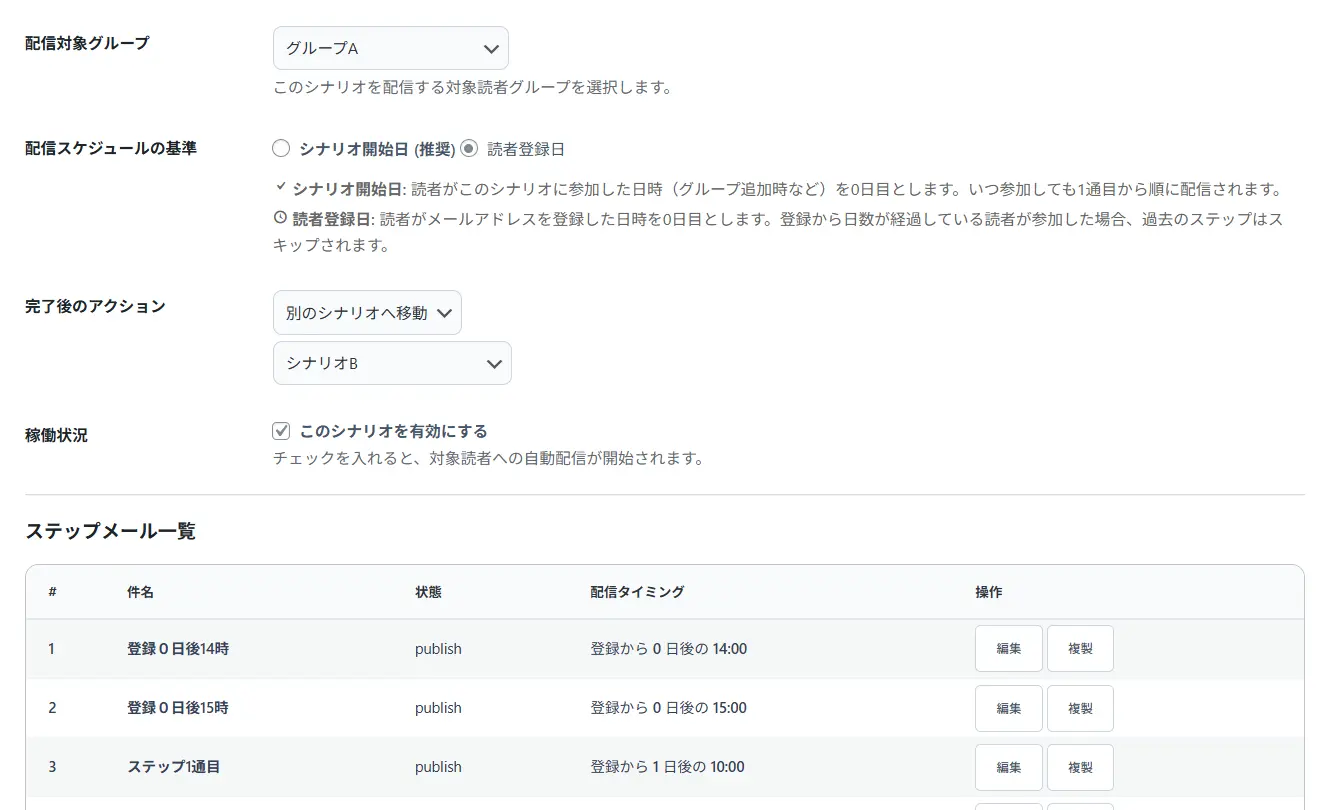Uncheck このシナリオを有効にする checkbox
The image size is (1331, 810).
281,430
